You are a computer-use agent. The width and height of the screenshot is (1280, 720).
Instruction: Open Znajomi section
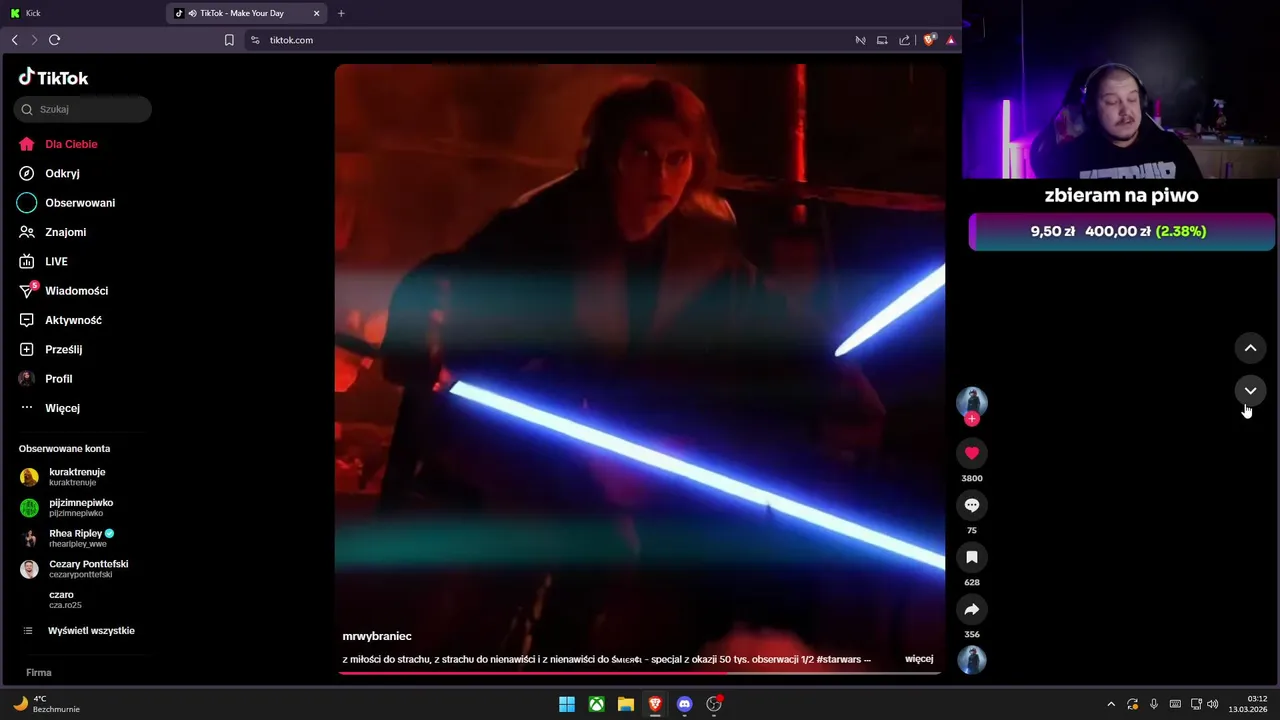pyautogui.click(x=52, y=232)
